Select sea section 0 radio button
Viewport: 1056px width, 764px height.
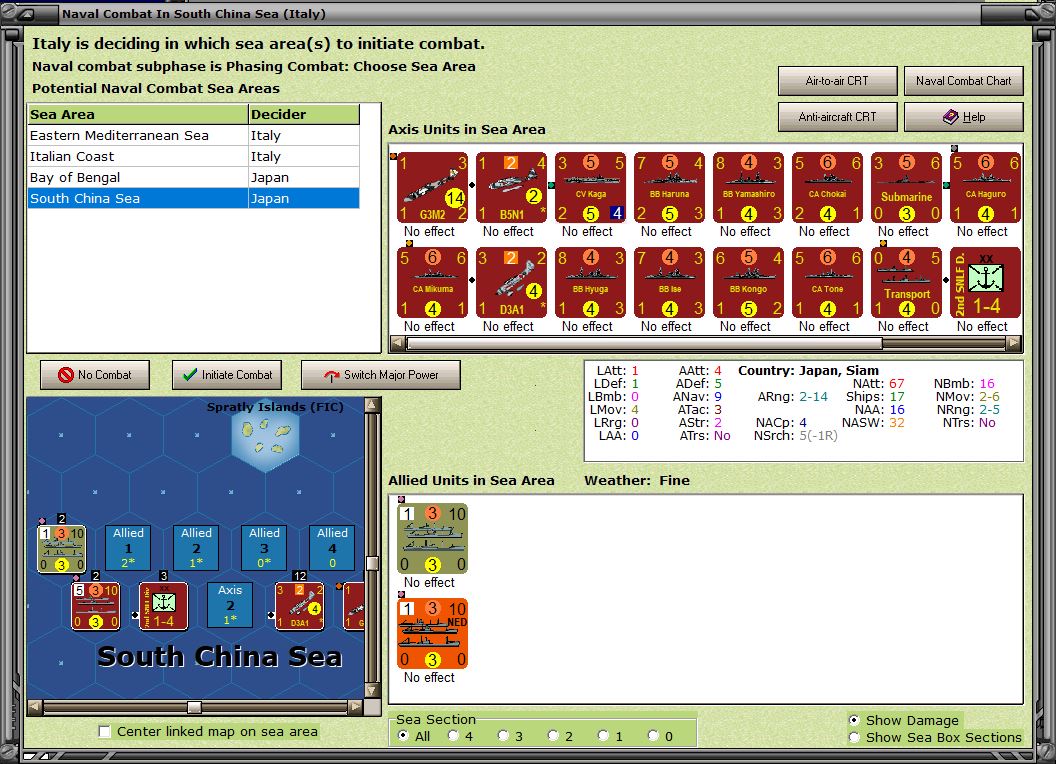click(x=653, y=736)
